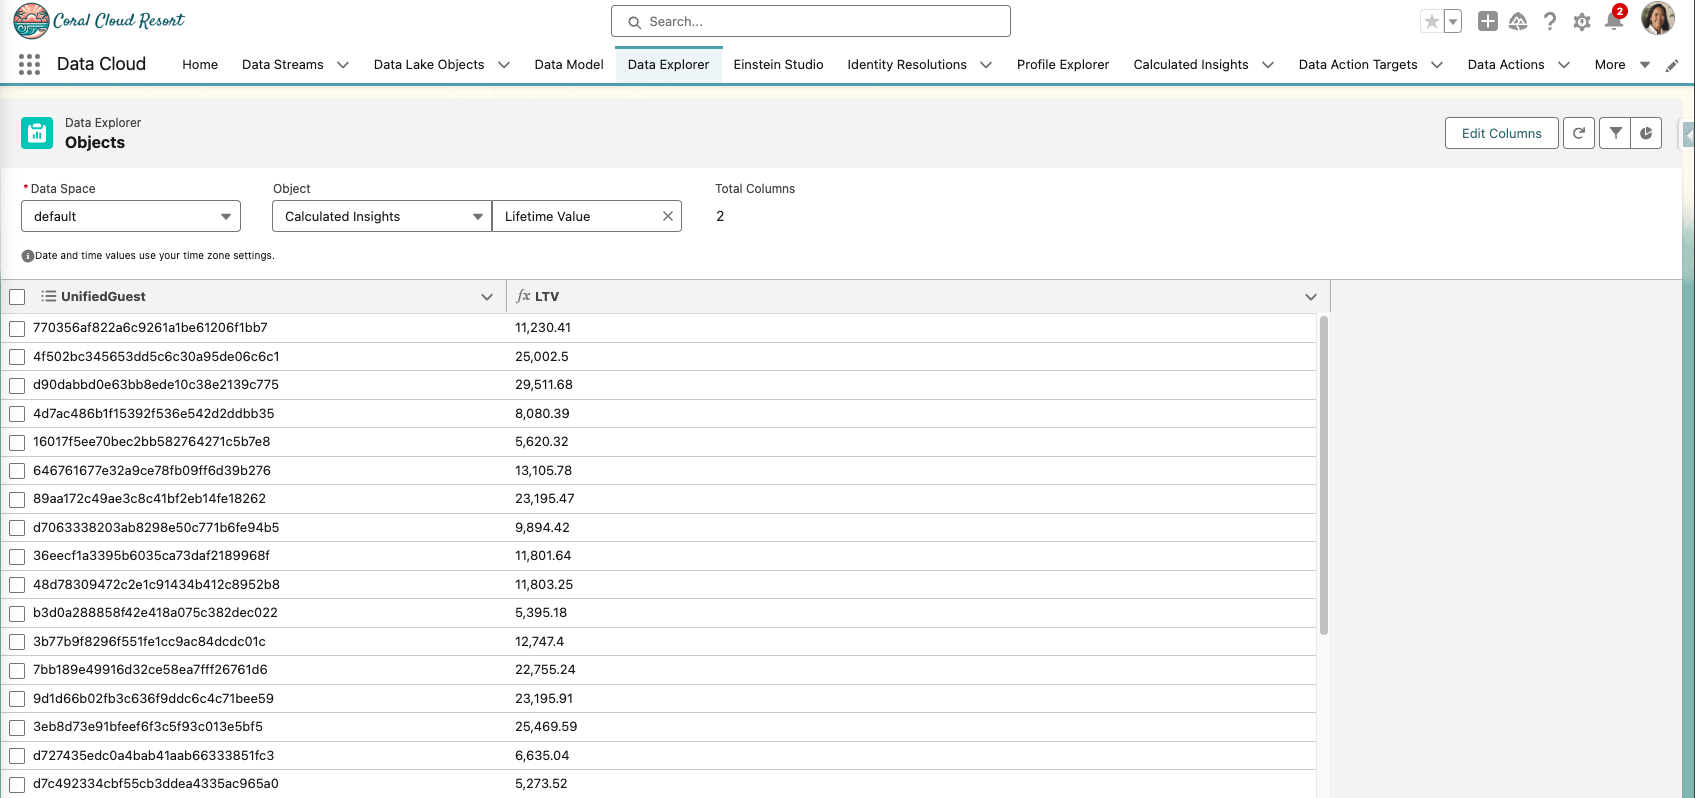The image size is (1695, 798).
Task: Open the Profile Explorer tab
Action: click(1062, 65)
